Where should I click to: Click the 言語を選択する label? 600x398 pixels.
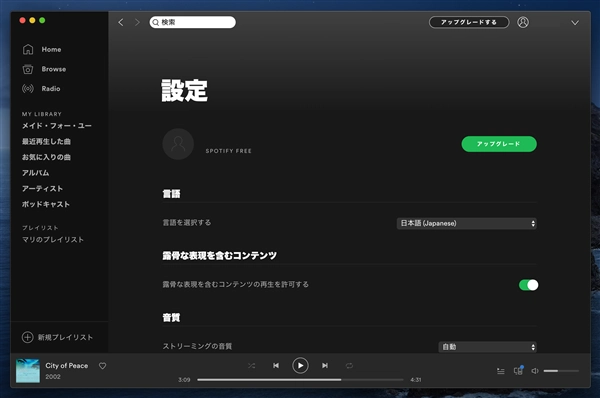tap(187, 223)
